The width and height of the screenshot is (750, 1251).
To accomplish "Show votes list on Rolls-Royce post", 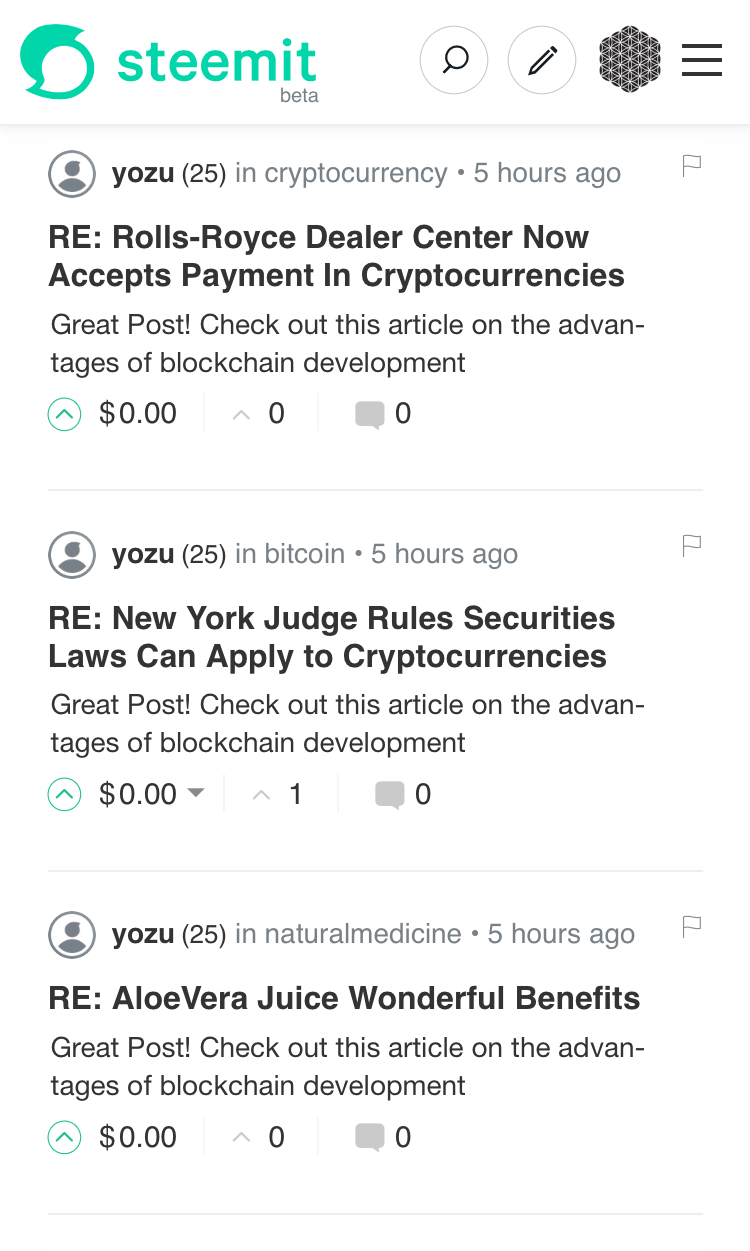I will pos(258,414).
